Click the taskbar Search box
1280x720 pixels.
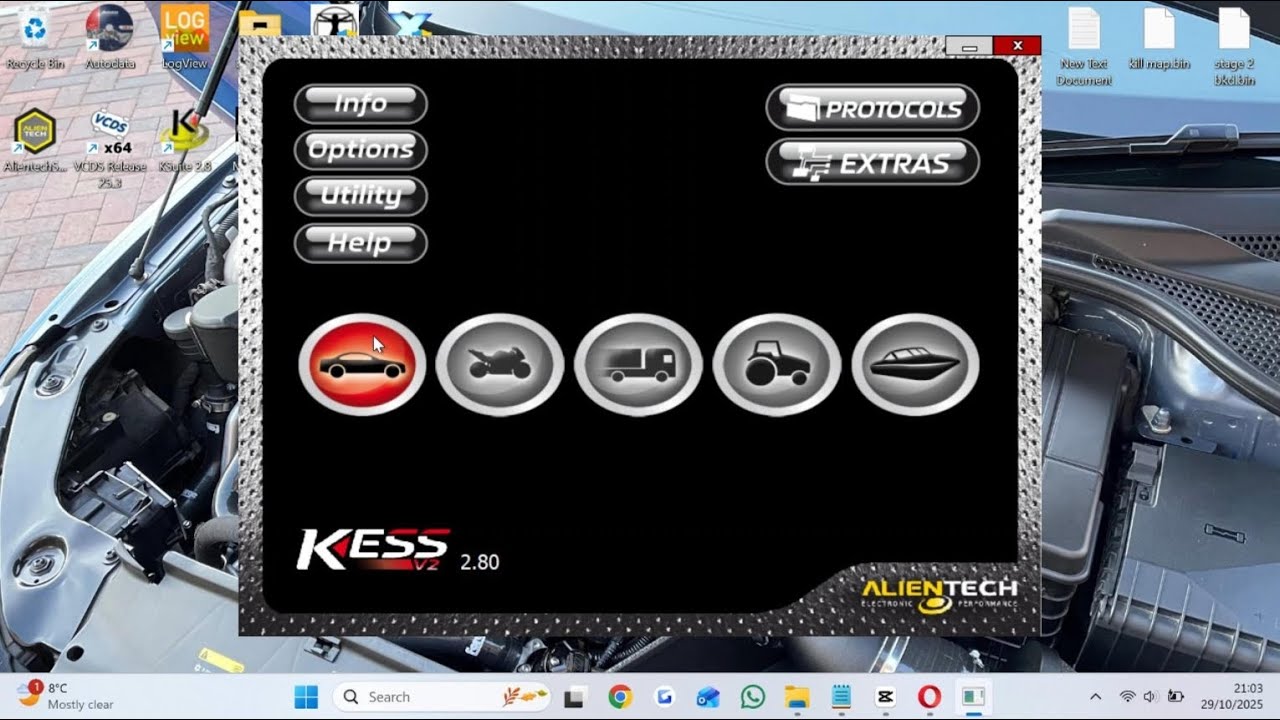pos(443,697)
